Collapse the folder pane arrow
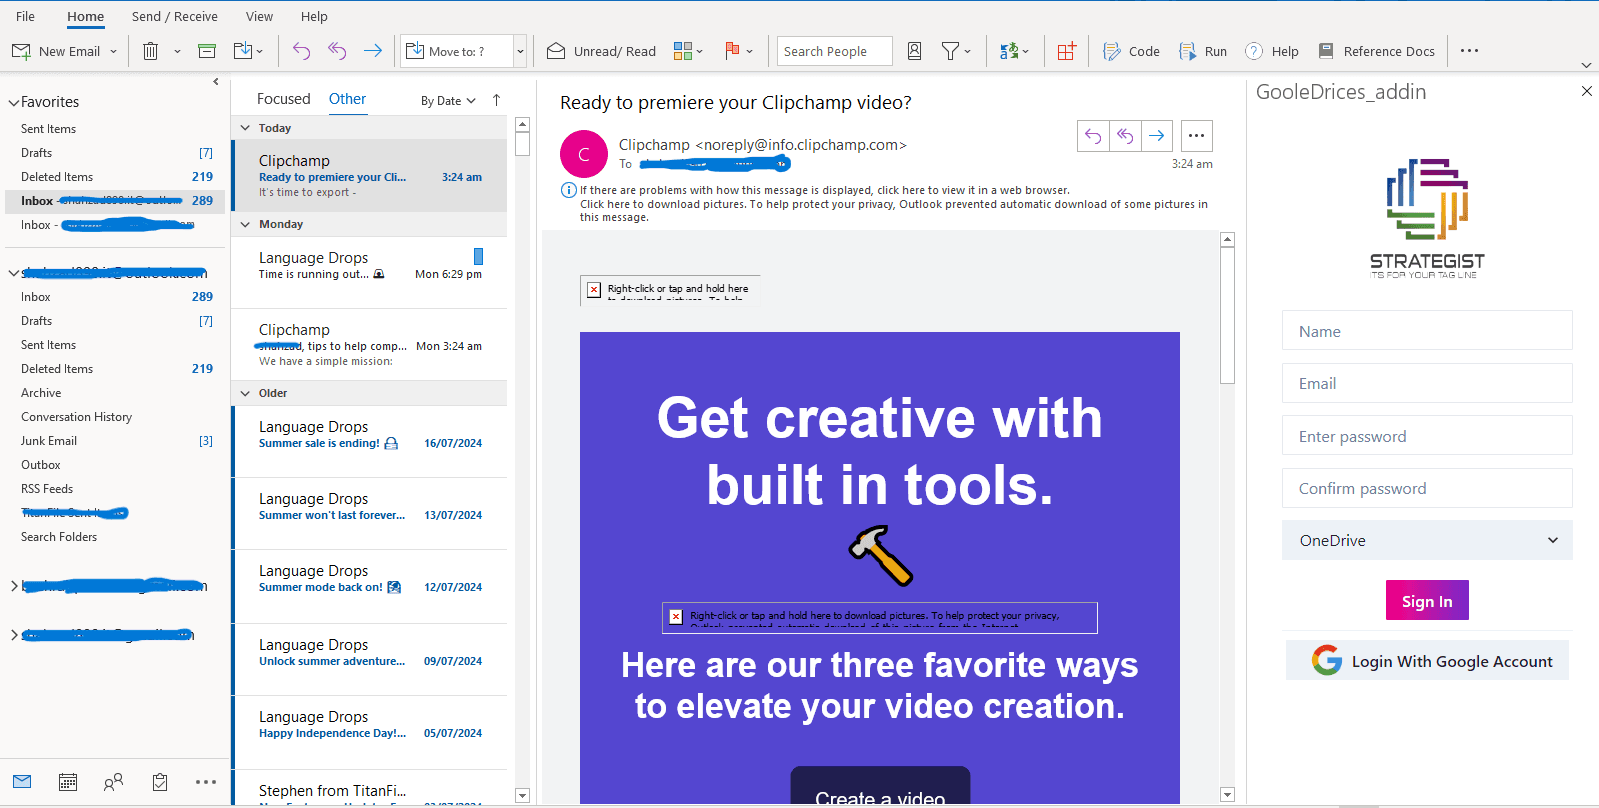Image resolution: width=1599 pixels, height=808 pixels. (x=216, y=82)
